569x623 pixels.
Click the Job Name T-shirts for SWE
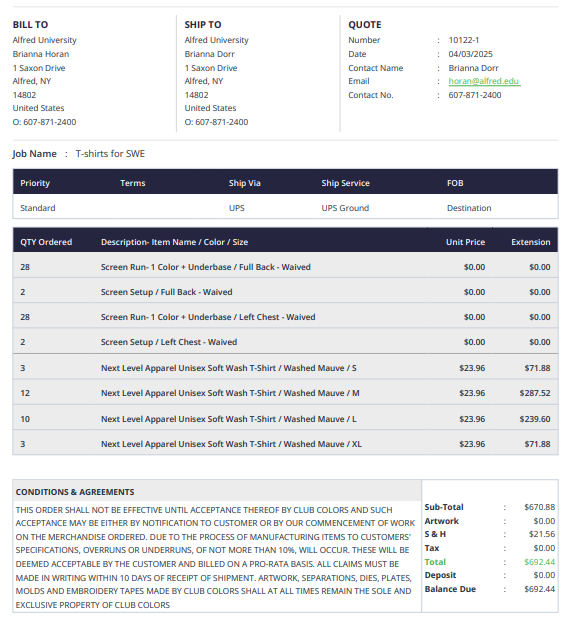pos(110,154)
